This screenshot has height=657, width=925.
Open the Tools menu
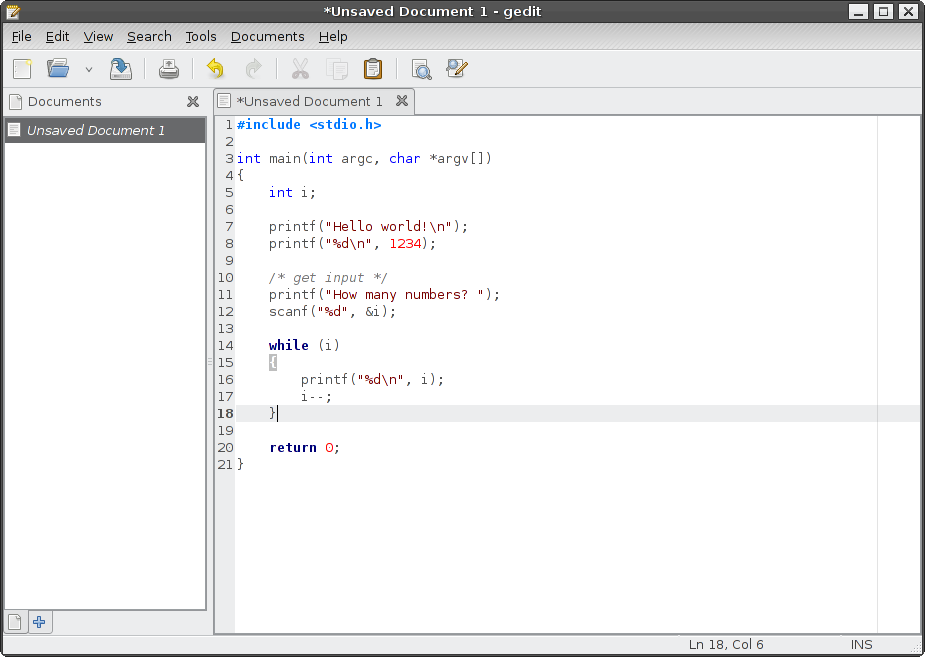point(200,36)
